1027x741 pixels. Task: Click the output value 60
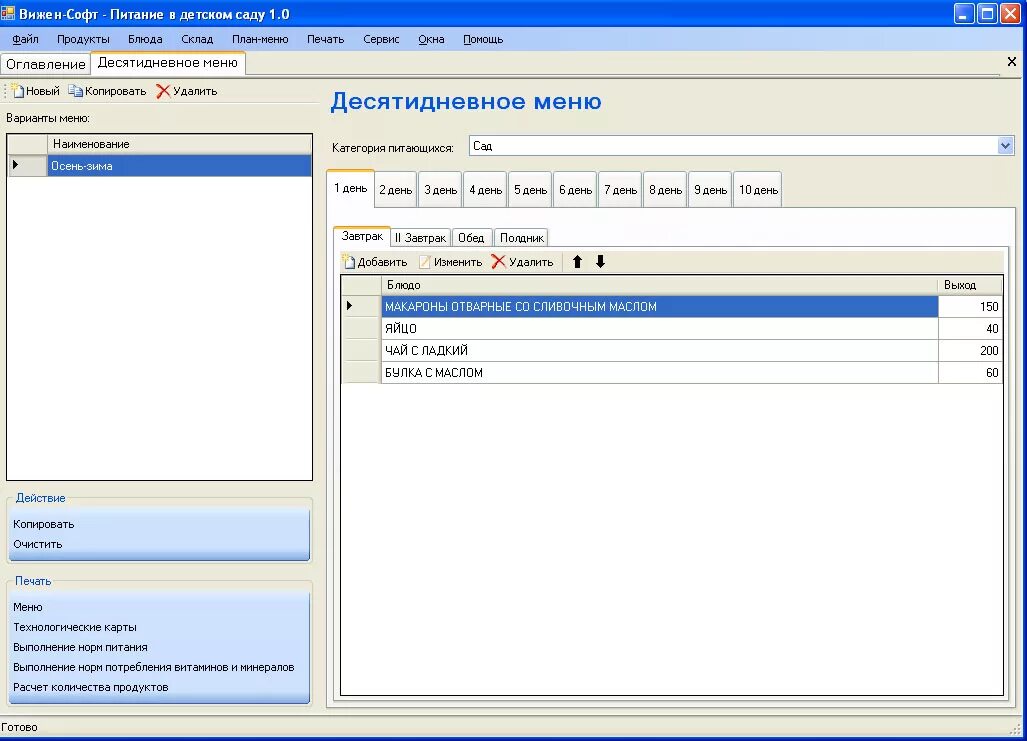[x=970, y=372]
